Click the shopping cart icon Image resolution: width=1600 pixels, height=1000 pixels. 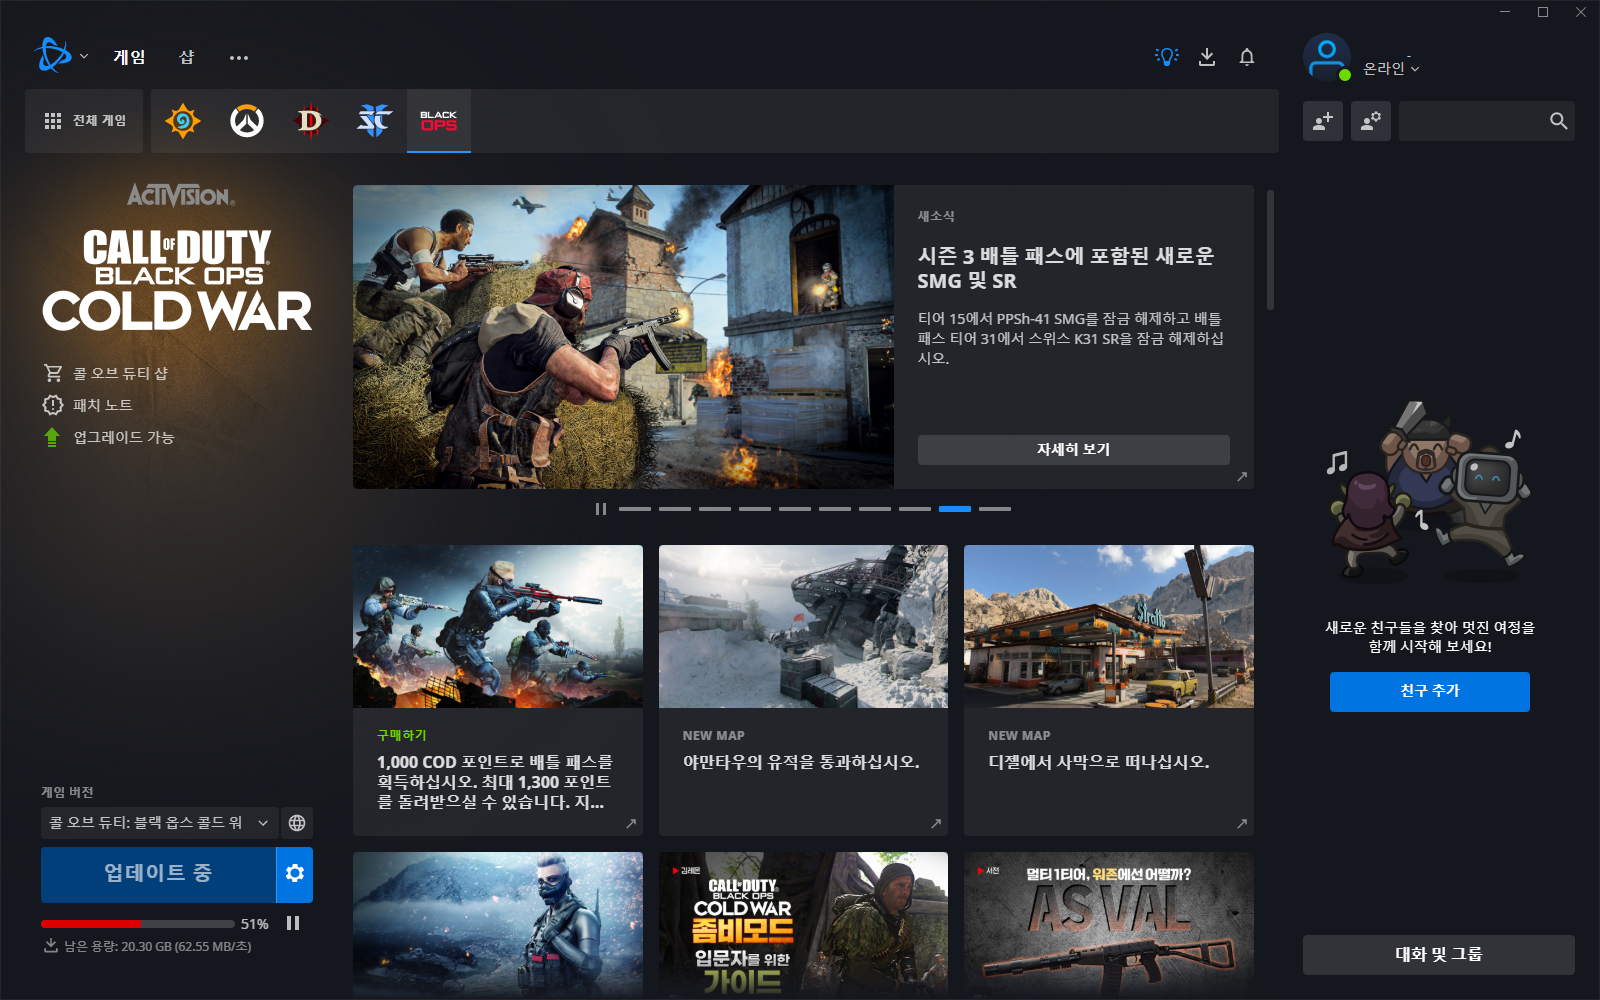53,373
